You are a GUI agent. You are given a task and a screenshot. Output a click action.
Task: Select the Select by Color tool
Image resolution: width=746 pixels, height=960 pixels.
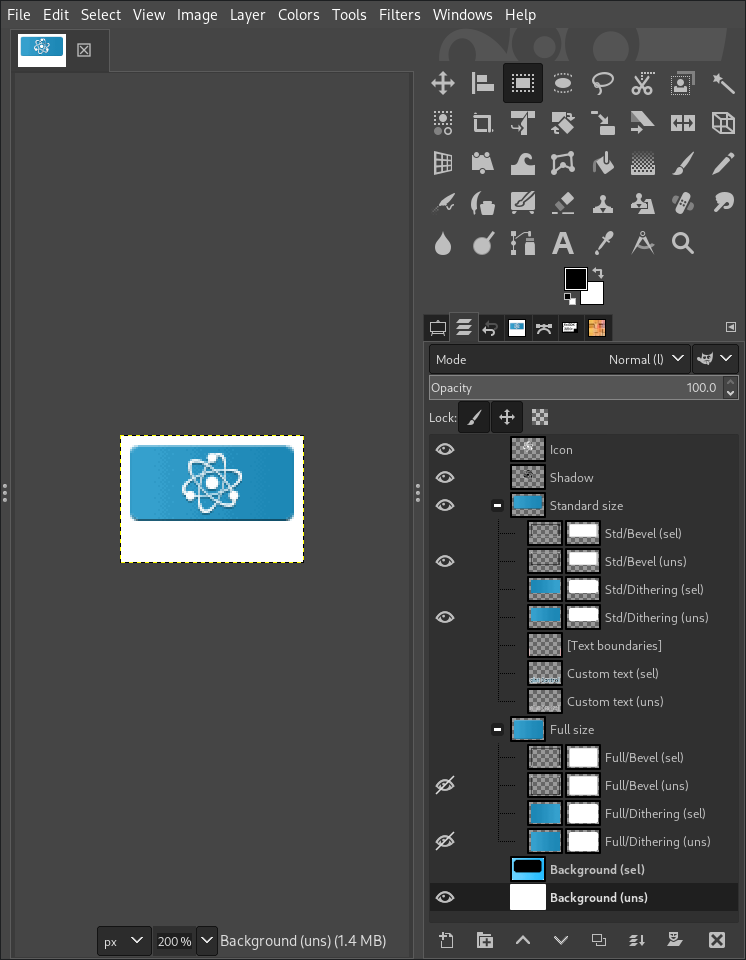pyautogui.click(x=443, y=123)
